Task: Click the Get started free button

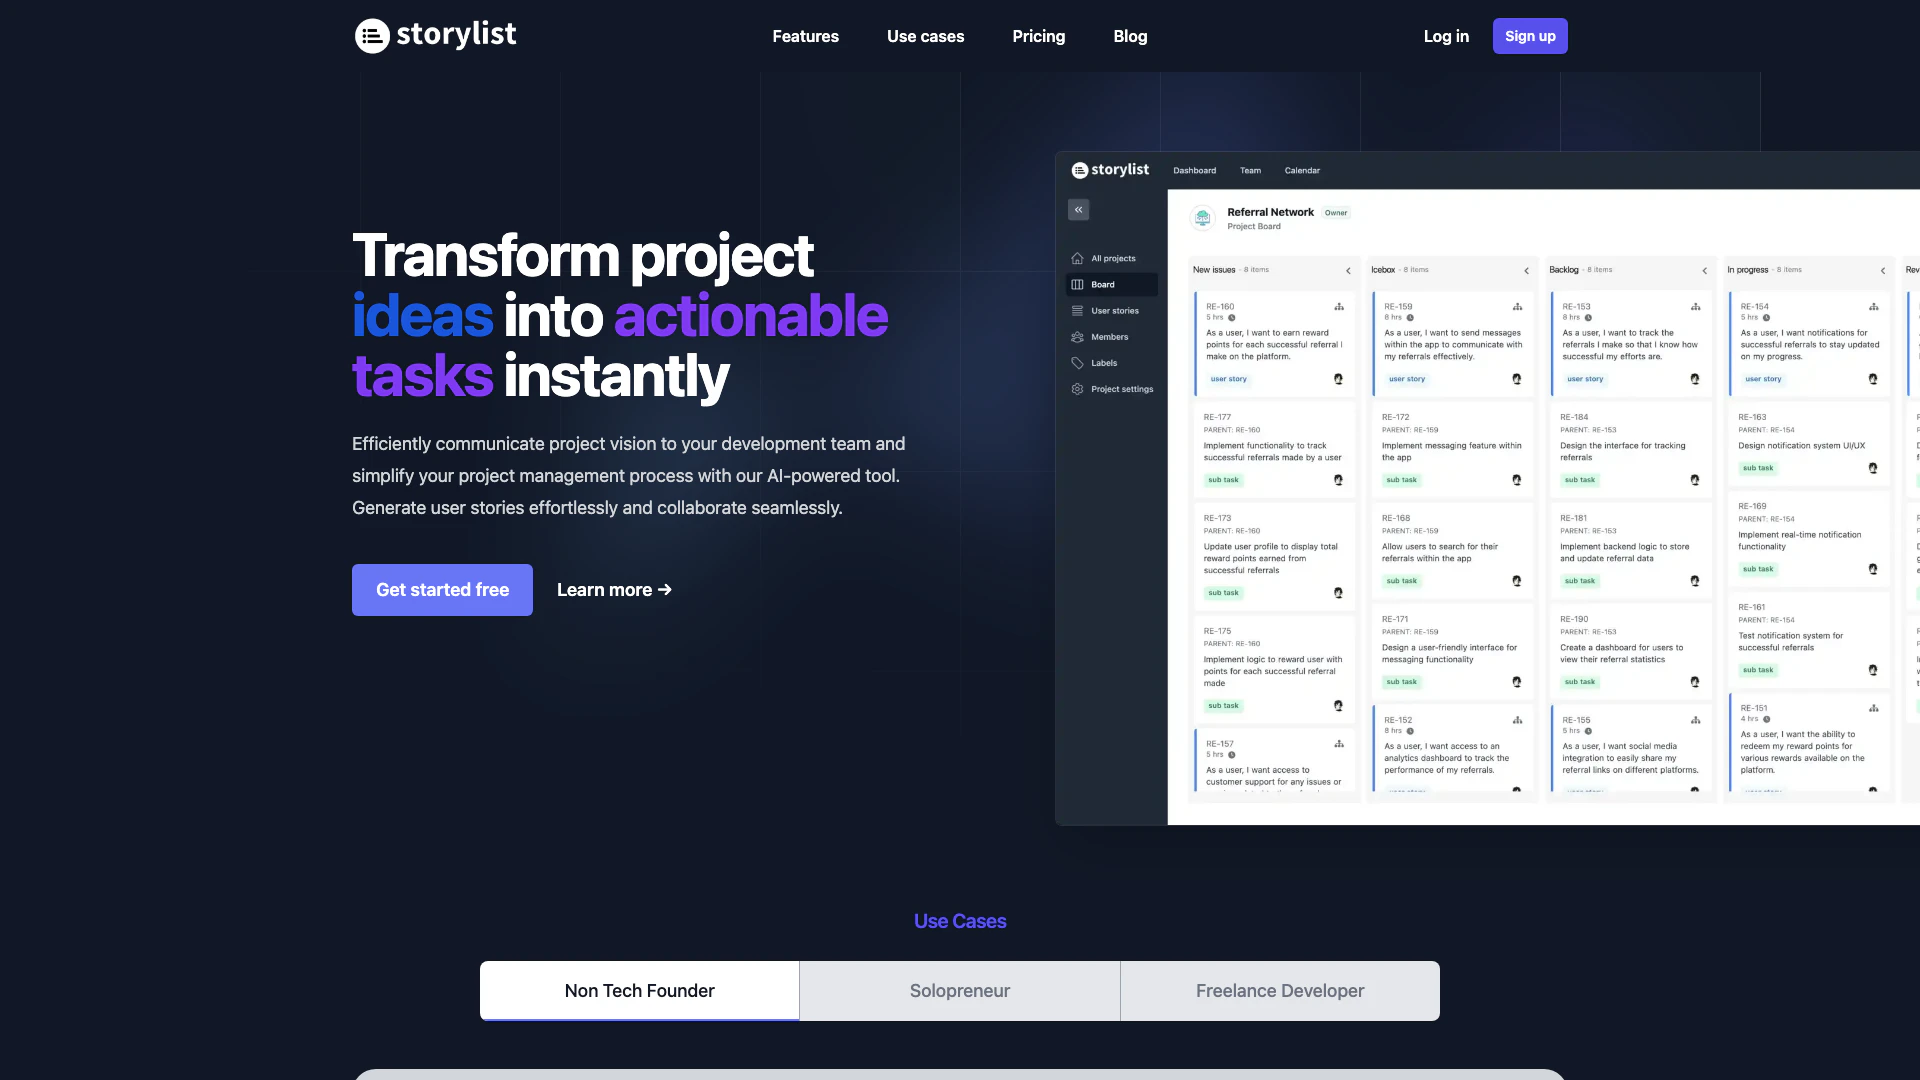Action: pos(442,590)
